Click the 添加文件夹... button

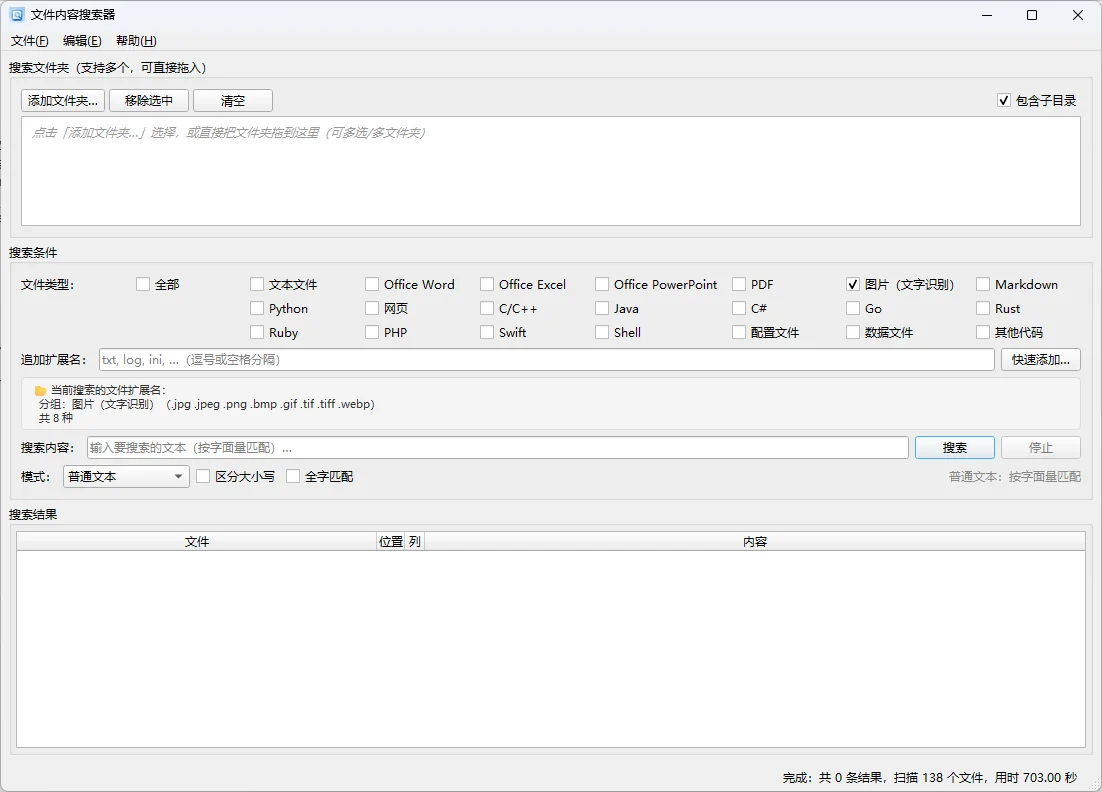63,100
